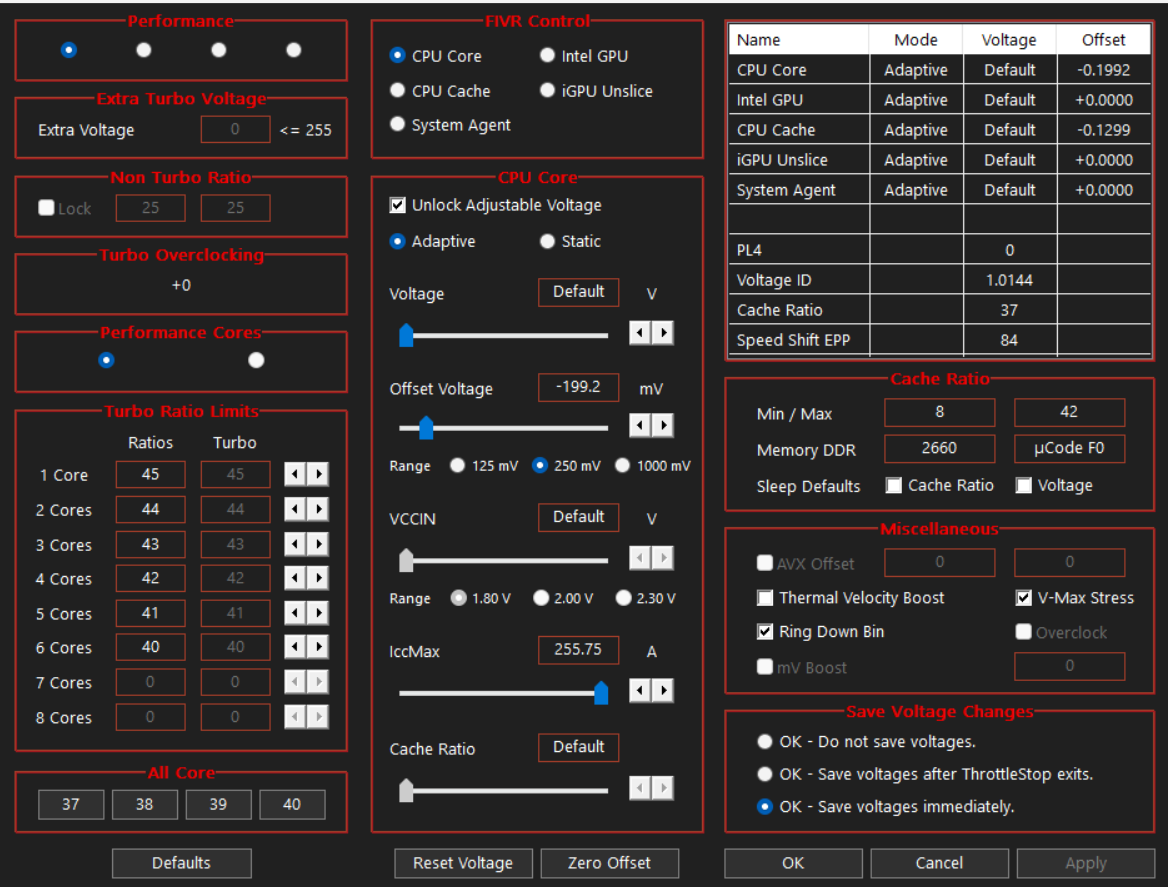
Task: Increase the 1 Core turbo ratio
Action: click(x=318, y=474)
